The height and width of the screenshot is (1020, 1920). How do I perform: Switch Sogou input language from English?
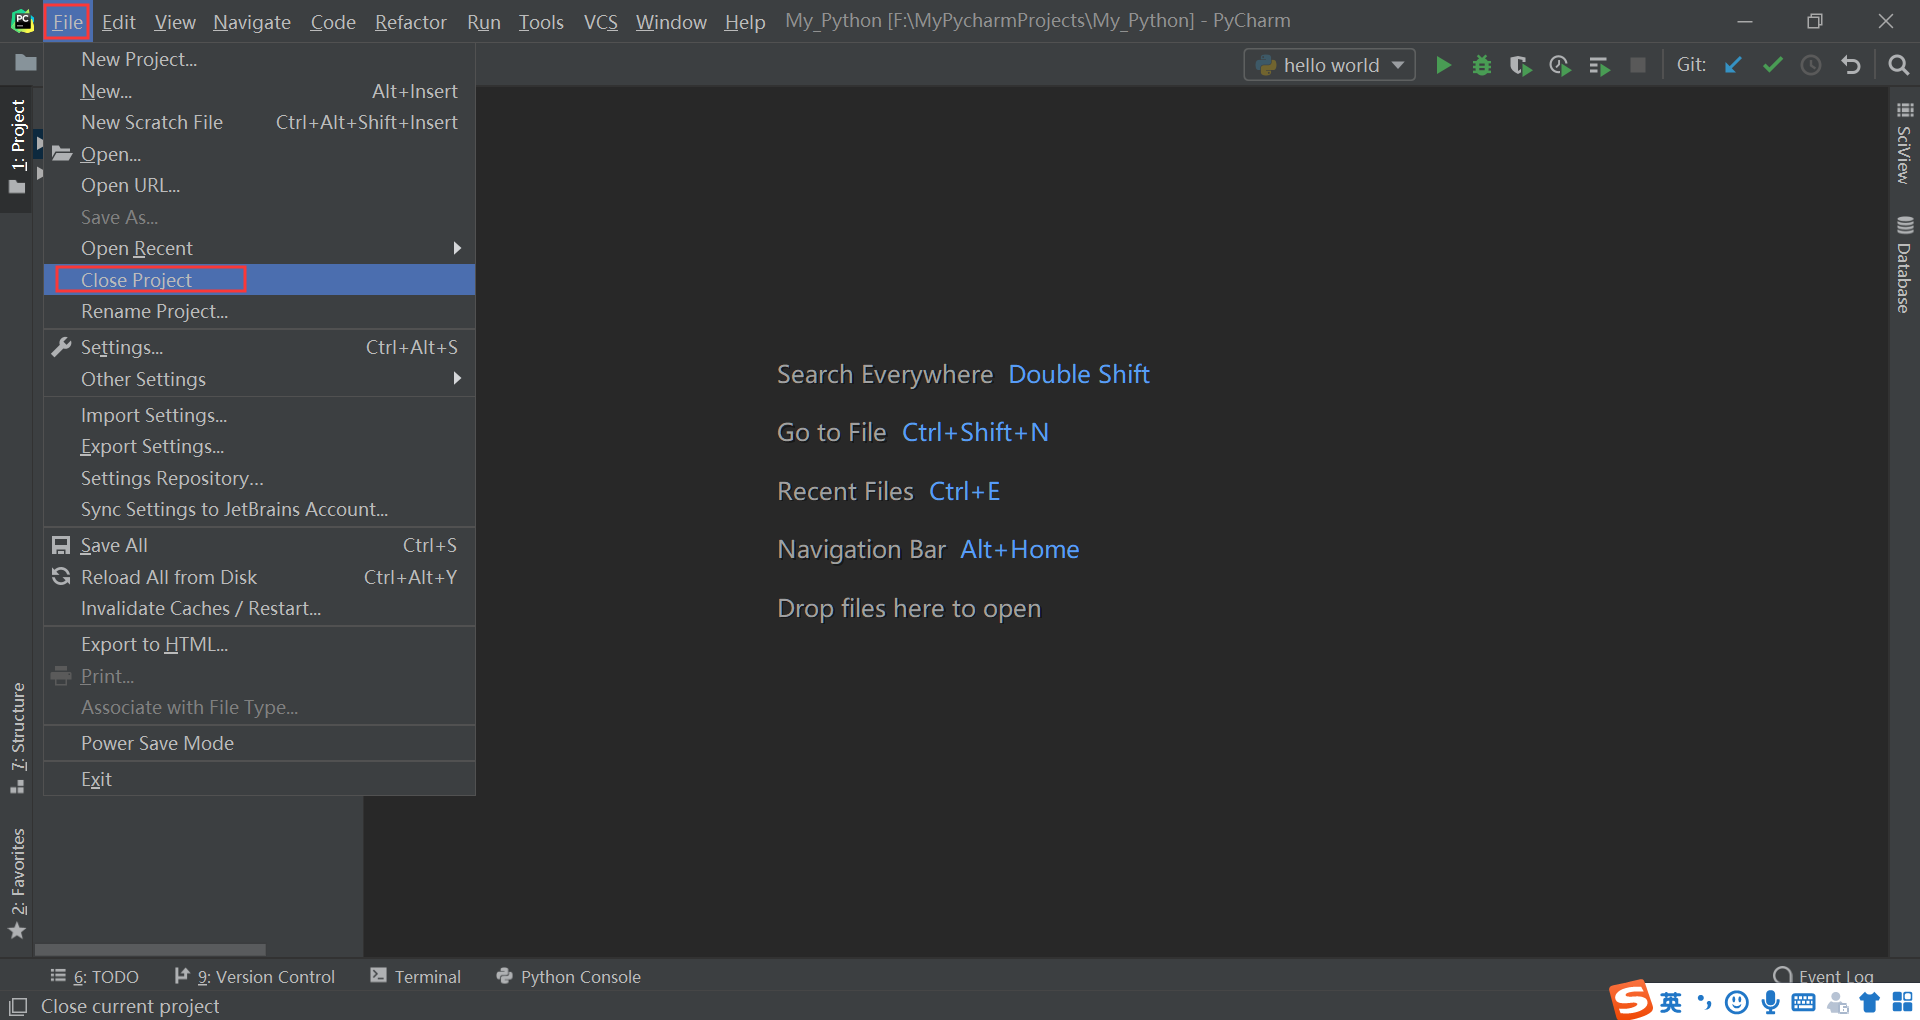tap(1669, 1002)
